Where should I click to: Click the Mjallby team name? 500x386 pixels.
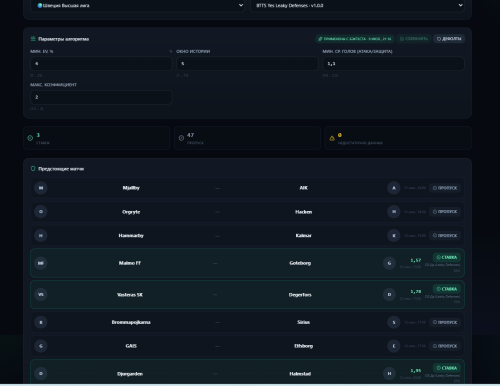[131, 188]
